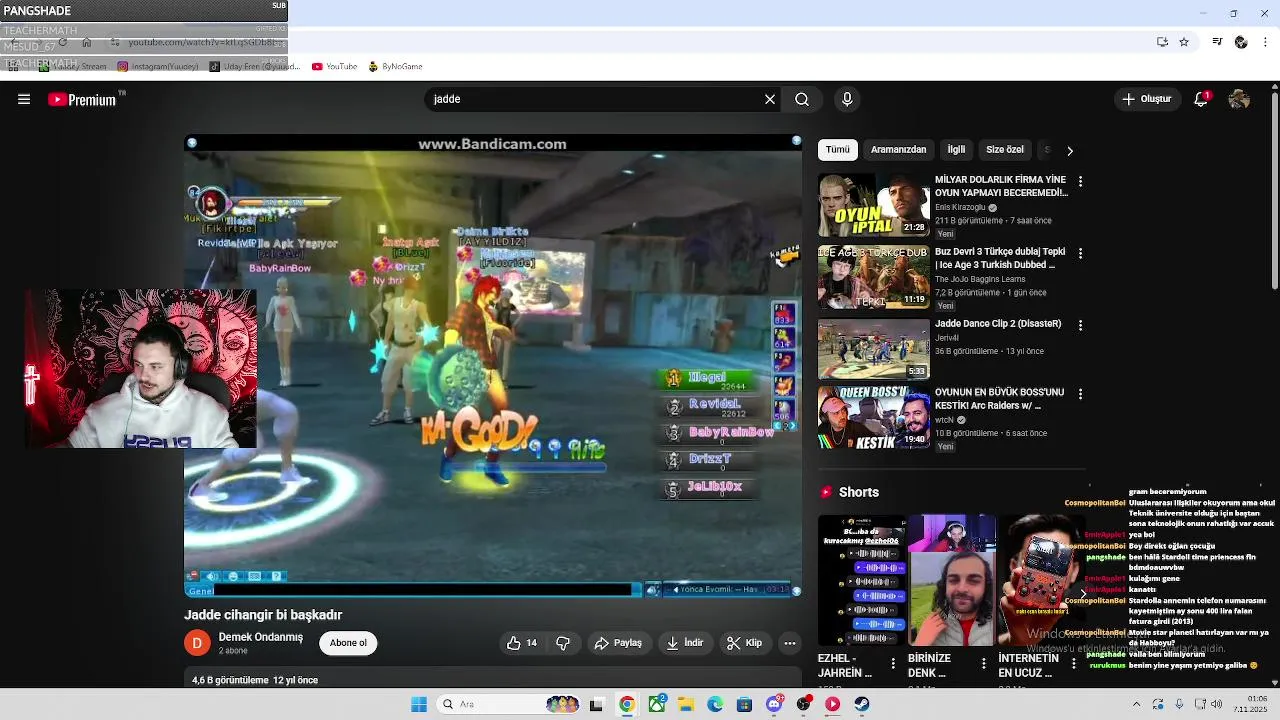
Task: Open Steam from the taskbar
Action: tap(862, 704)
